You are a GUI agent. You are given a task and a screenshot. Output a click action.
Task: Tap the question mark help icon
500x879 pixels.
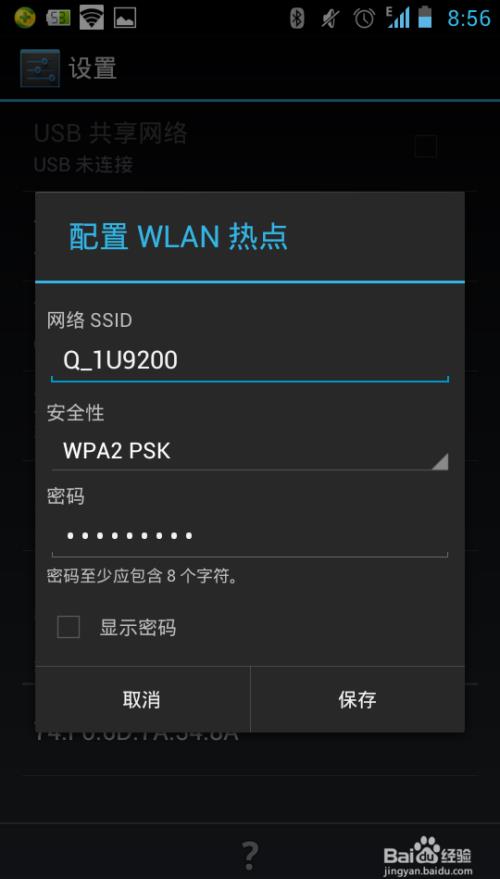[x=251, y=855]
